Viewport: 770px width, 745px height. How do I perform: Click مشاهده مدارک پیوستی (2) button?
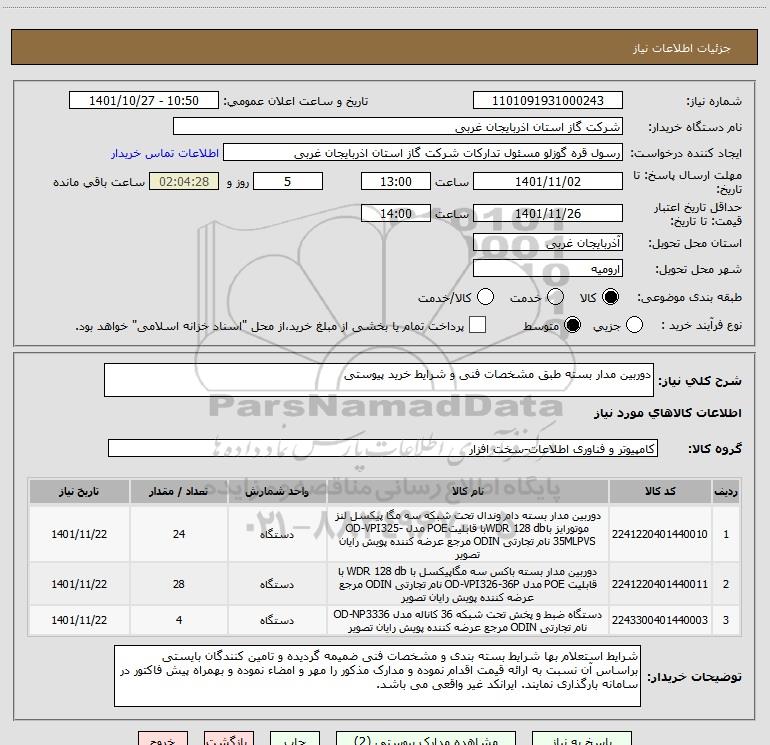coord(426,738)
